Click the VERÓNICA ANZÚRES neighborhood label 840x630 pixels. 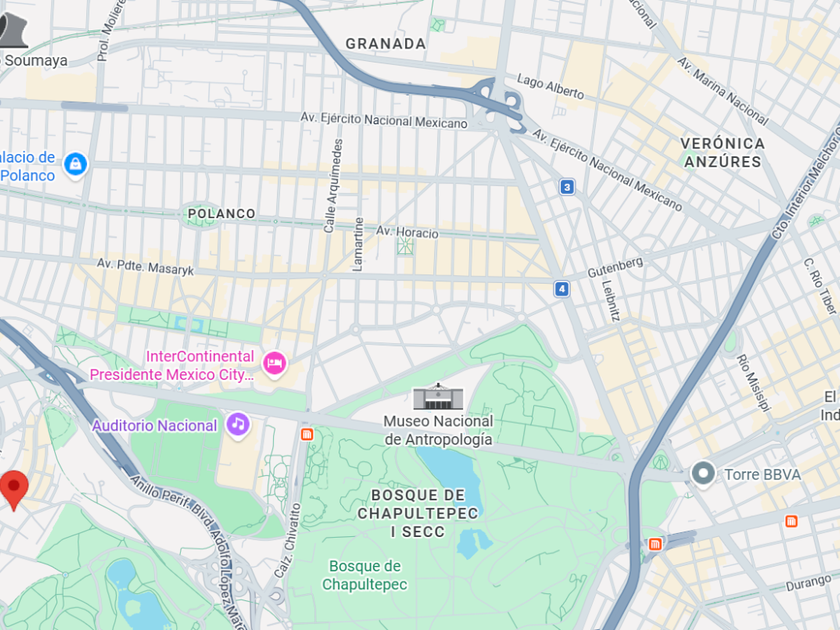click(723, 153)
